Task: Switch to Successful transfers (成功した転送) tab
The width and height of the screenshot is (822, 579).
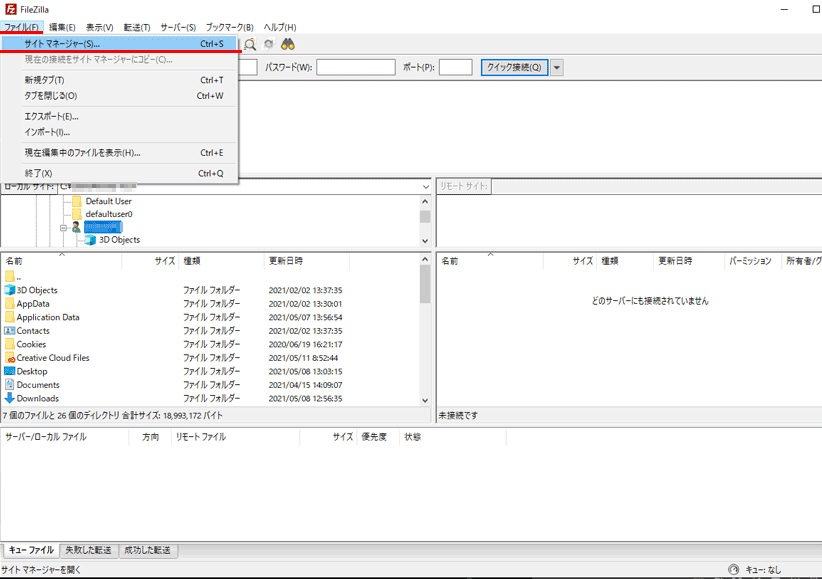Action: [147, 550]
